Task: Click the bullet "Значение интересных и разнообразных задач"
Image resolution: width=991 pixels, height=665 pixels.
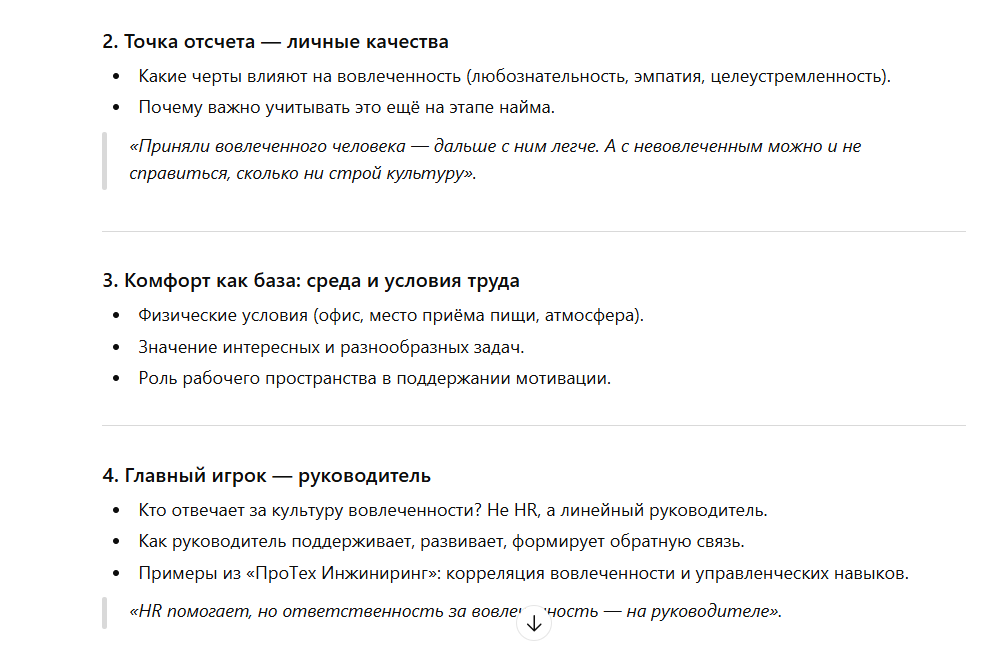Action: tap(331, 347)
